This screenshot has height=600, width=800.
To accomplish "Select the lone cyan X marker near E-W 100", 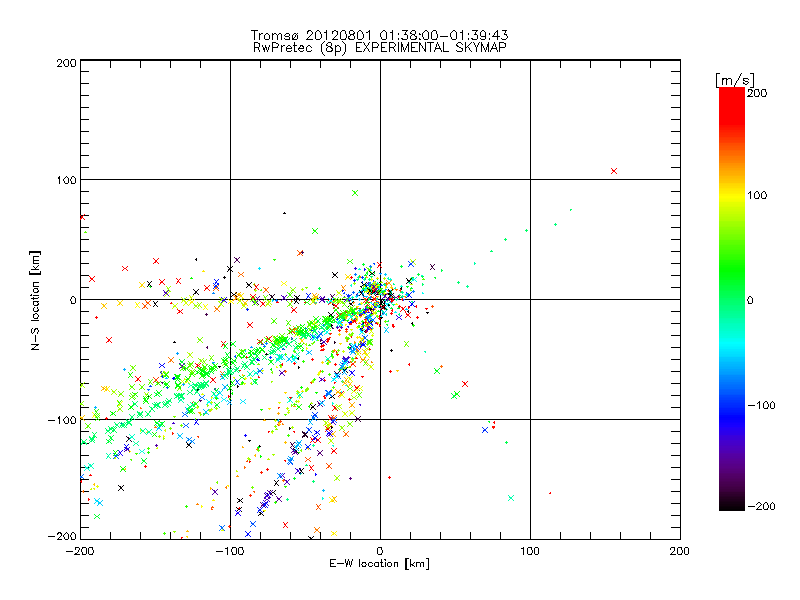I will click(x=511, y=498).
